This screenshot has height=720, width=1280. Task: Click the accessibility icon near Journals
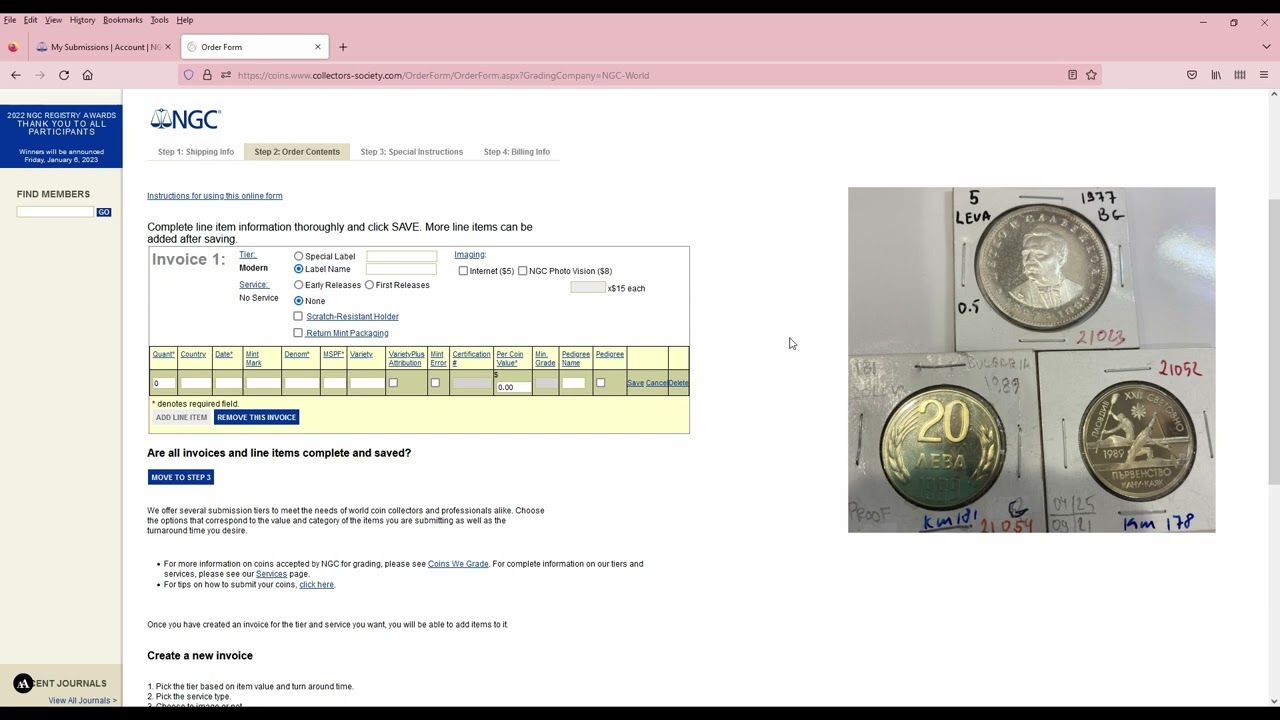tap(23, 683)
